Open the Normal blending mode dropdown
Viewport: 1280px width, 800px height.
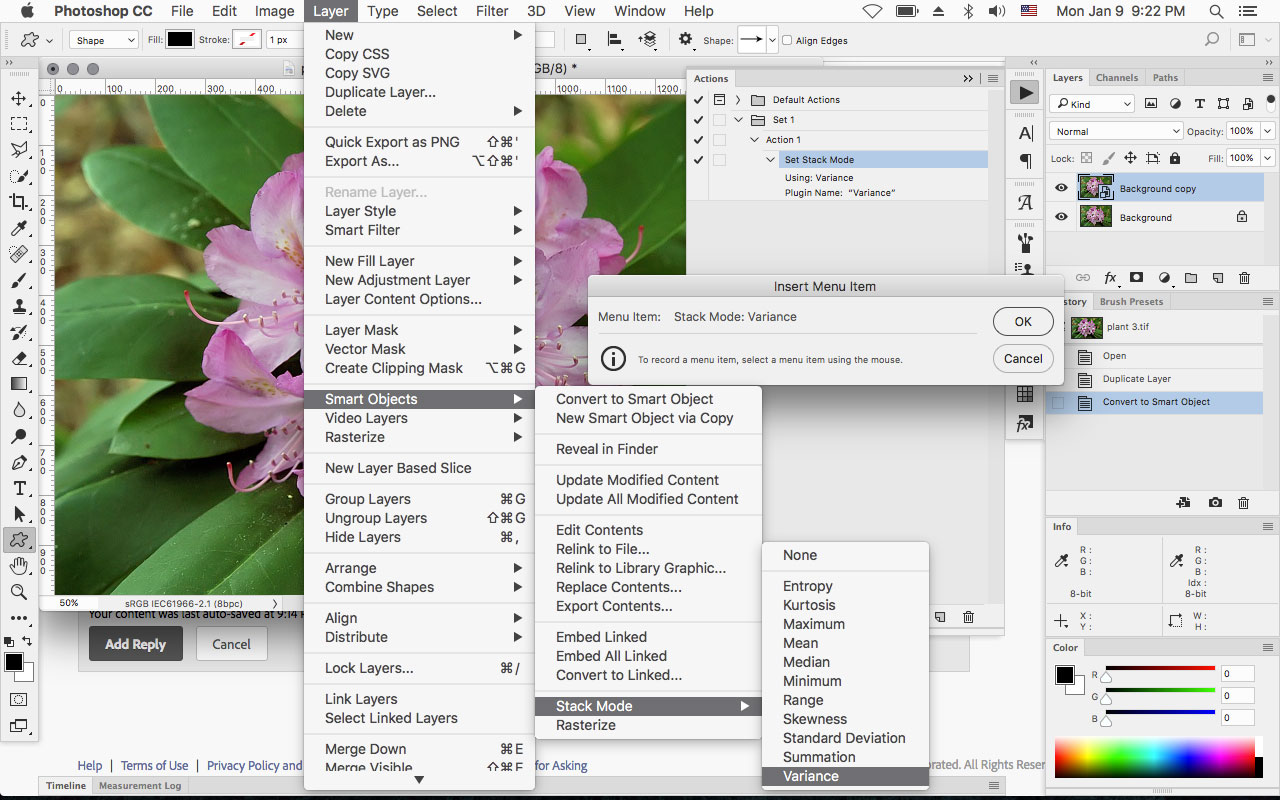(x=1115, y=130)
